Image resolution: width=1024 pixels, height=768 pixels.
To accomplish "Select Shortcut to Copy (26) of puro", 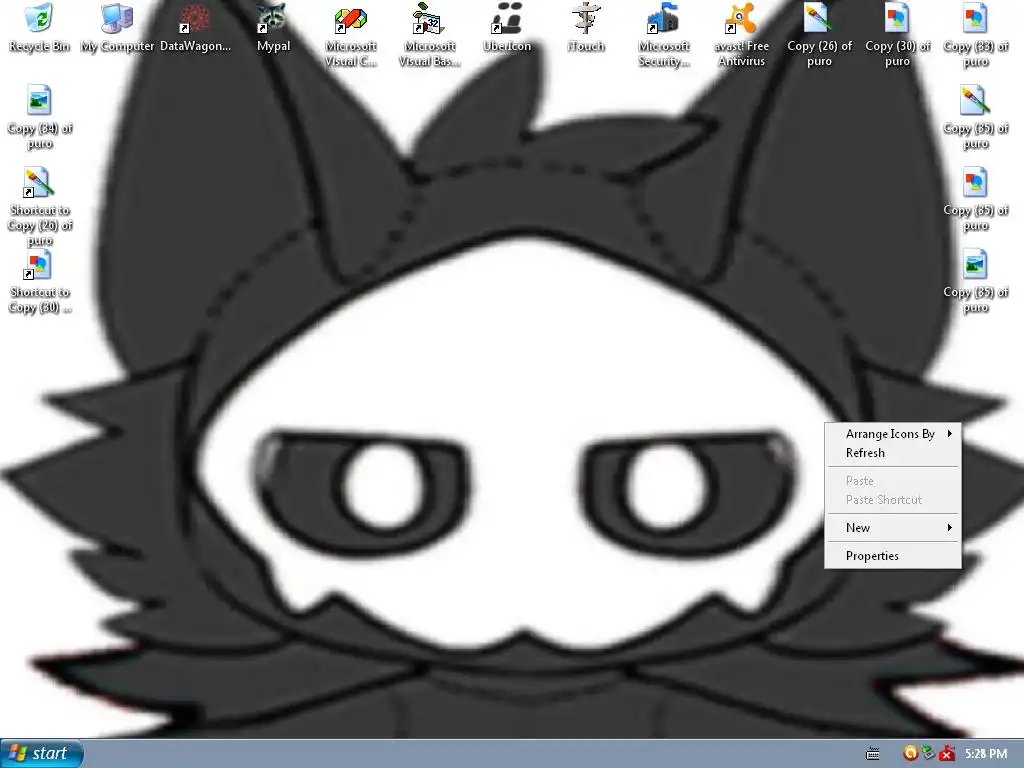I will (40, 207).
